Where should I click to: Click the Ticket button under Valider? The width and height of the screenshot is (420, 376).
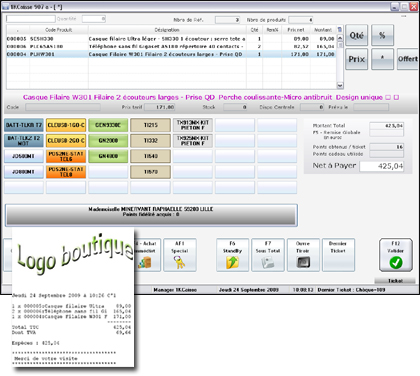pyautogui.click(x=395, y=281)
